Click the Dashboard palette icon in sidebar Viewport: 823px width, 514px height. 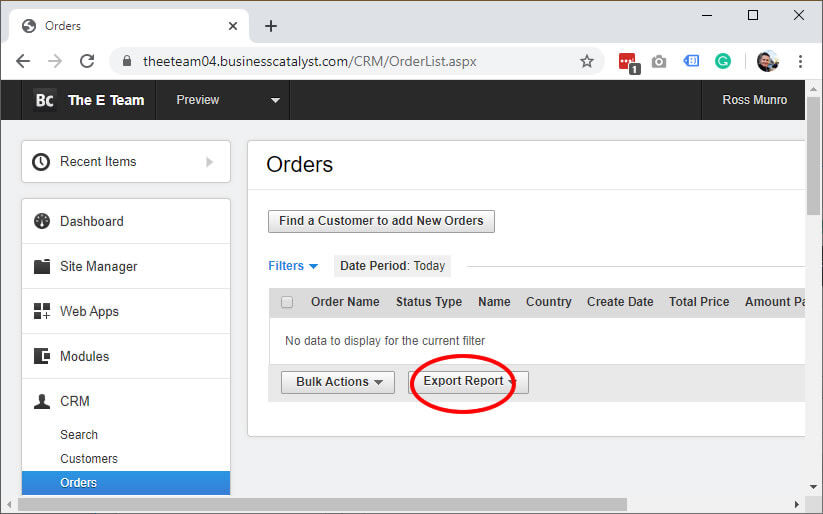pos(42,221)
